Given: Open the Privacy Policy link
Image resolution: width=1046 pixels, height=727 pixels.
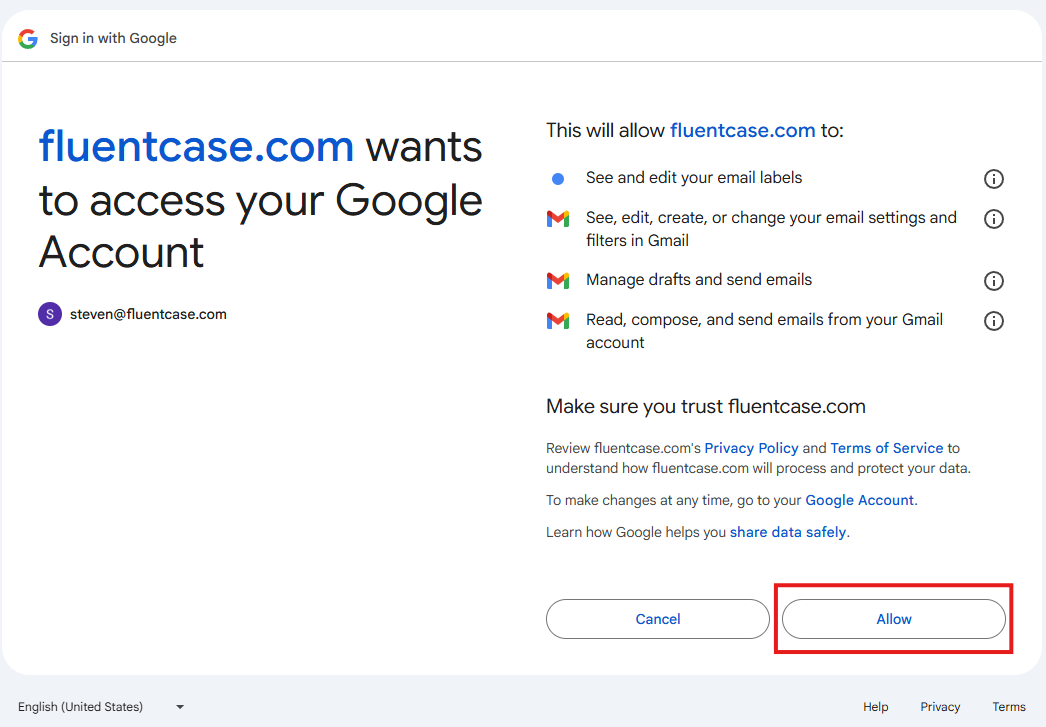Looking at the screenshot, I should (x=751, y=448).
